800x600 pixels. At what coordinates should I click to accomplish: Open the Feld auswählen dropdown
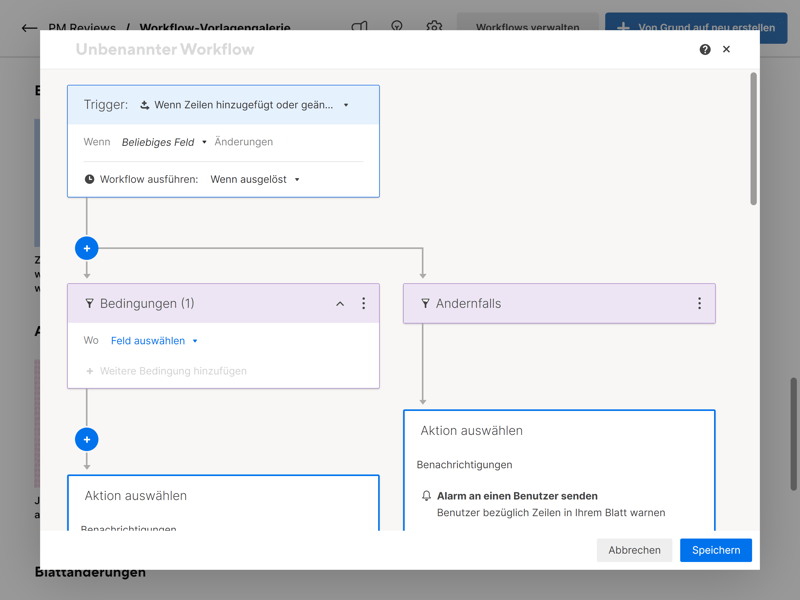[154, 341]
